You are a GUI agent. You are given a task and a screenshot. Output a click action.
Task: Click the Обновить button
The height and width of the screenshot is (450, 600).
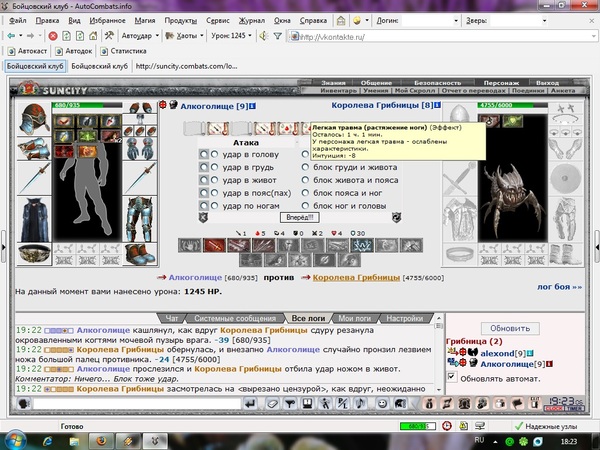[x=510, y=328]
